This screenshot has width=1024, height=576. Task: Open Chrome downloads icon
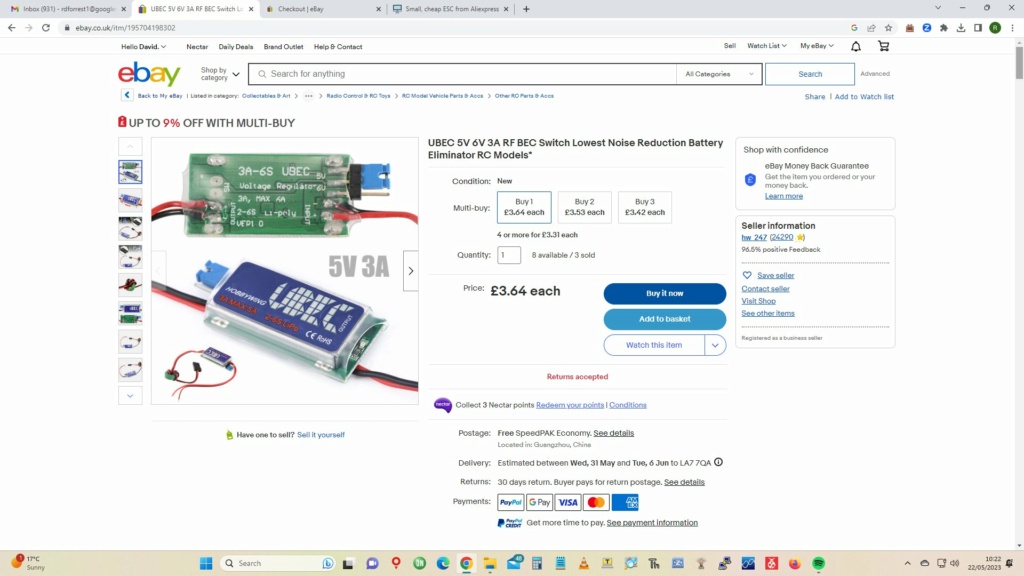961,28
